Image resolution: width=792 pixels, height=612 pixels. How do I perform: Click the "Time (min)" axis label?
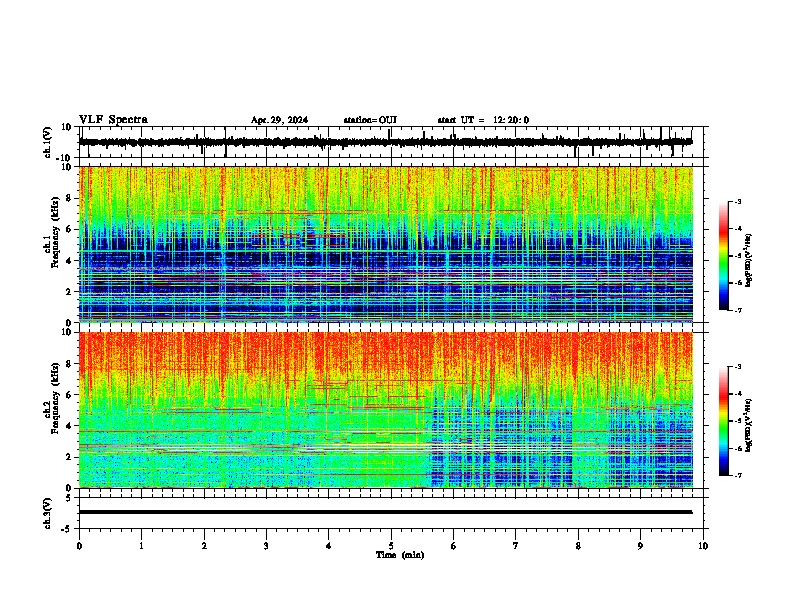tap(400, 555)
